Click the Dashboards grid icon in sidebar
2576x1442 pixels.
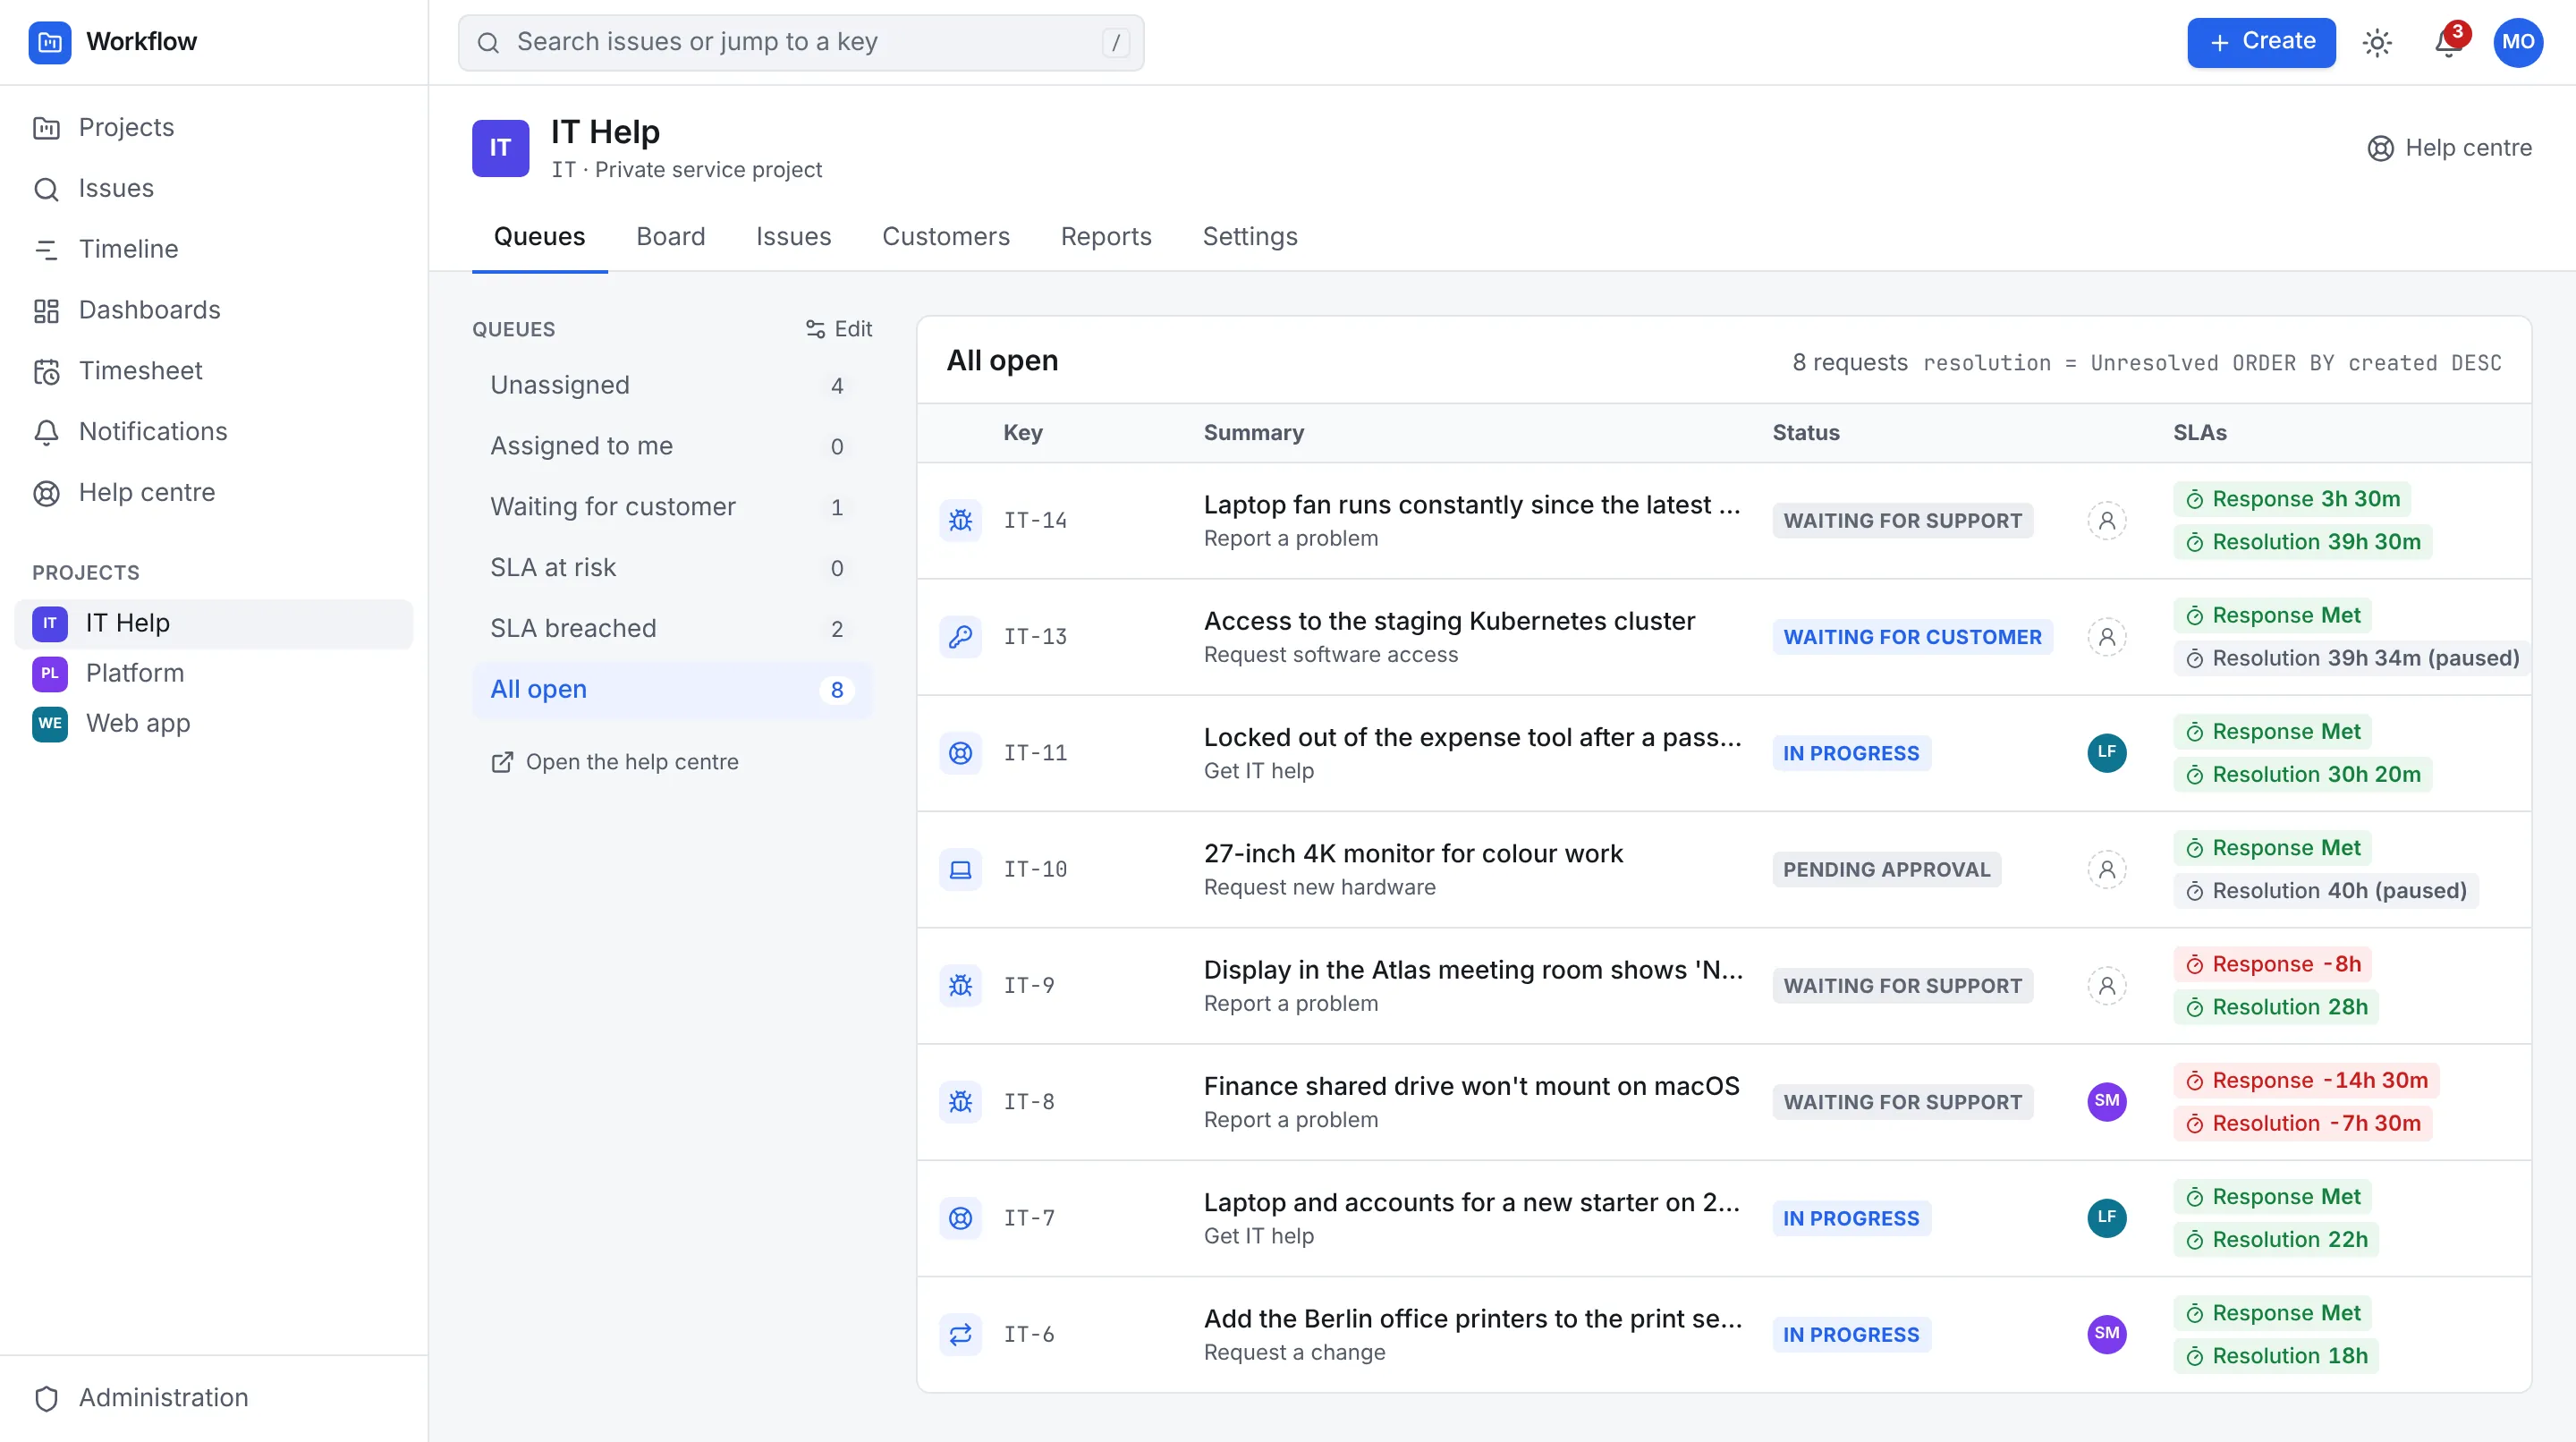tap(46, 310)
